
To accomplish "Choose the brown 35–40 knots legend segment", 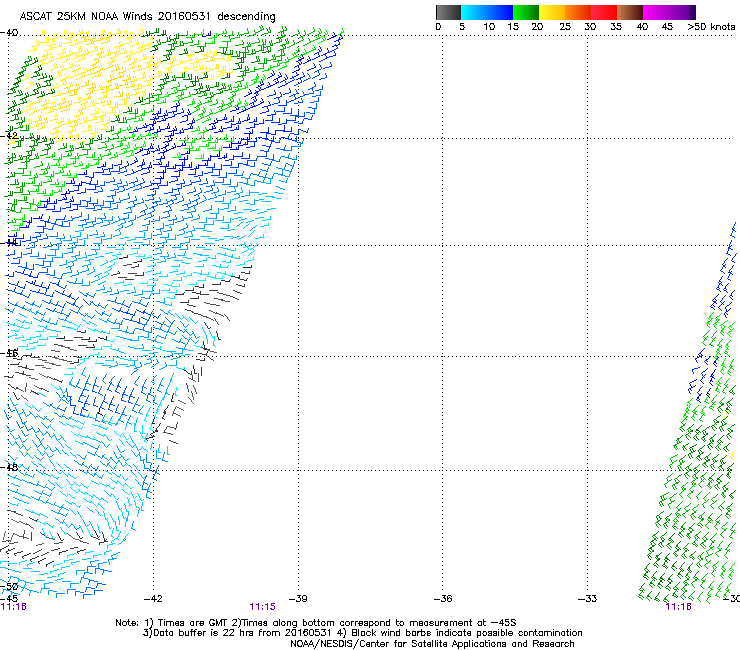I will coord(630,12).
